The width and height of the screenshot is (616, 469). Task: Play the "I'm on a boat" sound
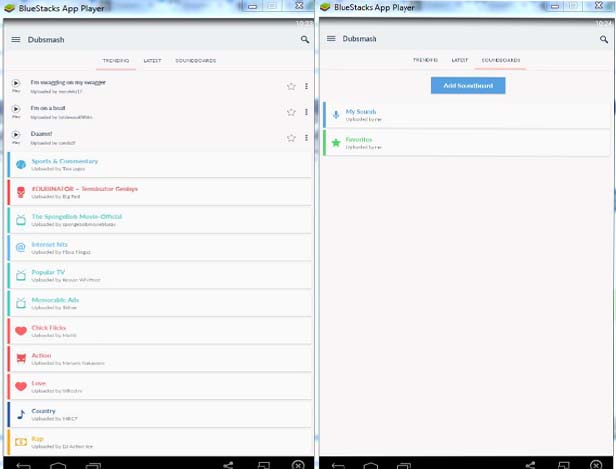(x=16, y=109)
